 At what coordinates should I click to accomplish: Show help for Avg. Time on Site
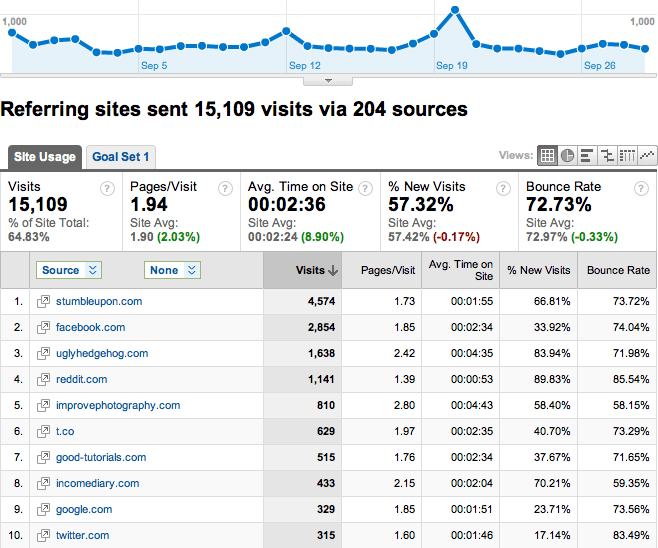pyautogui.click(x=363, y=188)
